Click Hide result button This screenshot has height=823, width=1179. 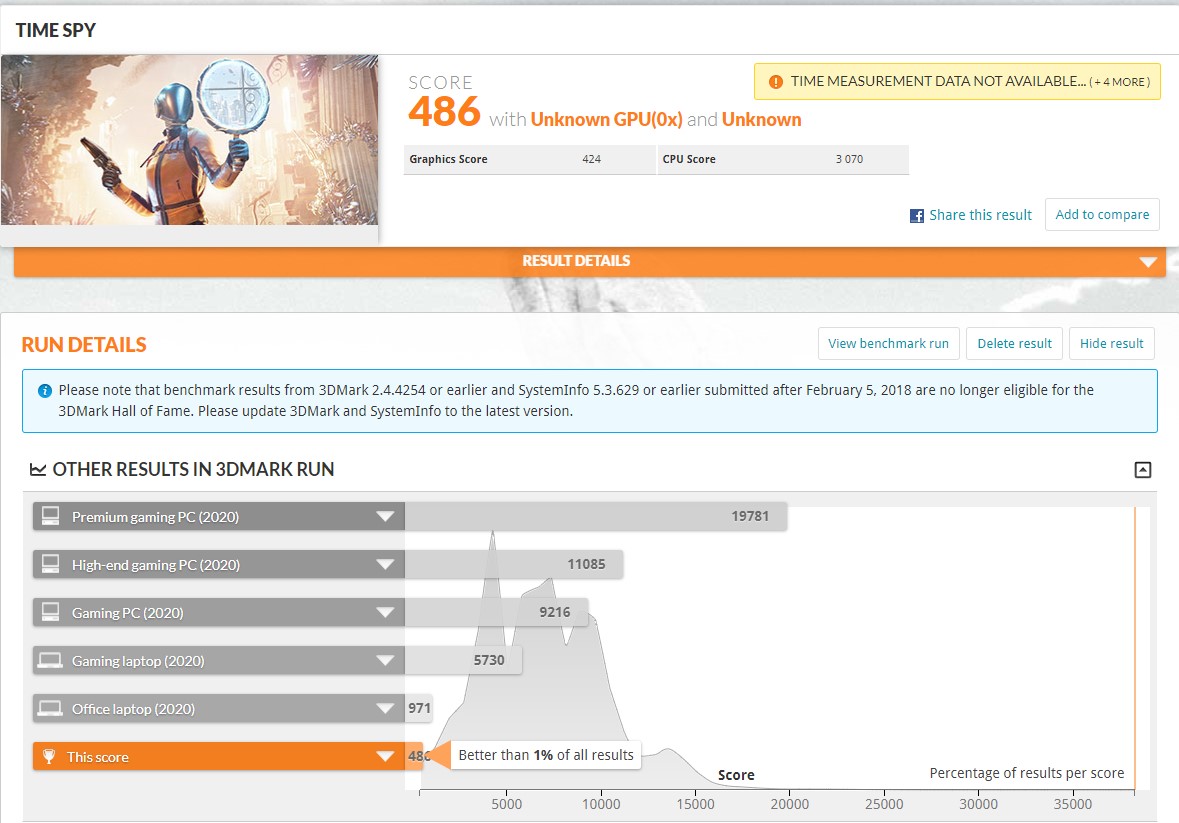pos(1111,343)
